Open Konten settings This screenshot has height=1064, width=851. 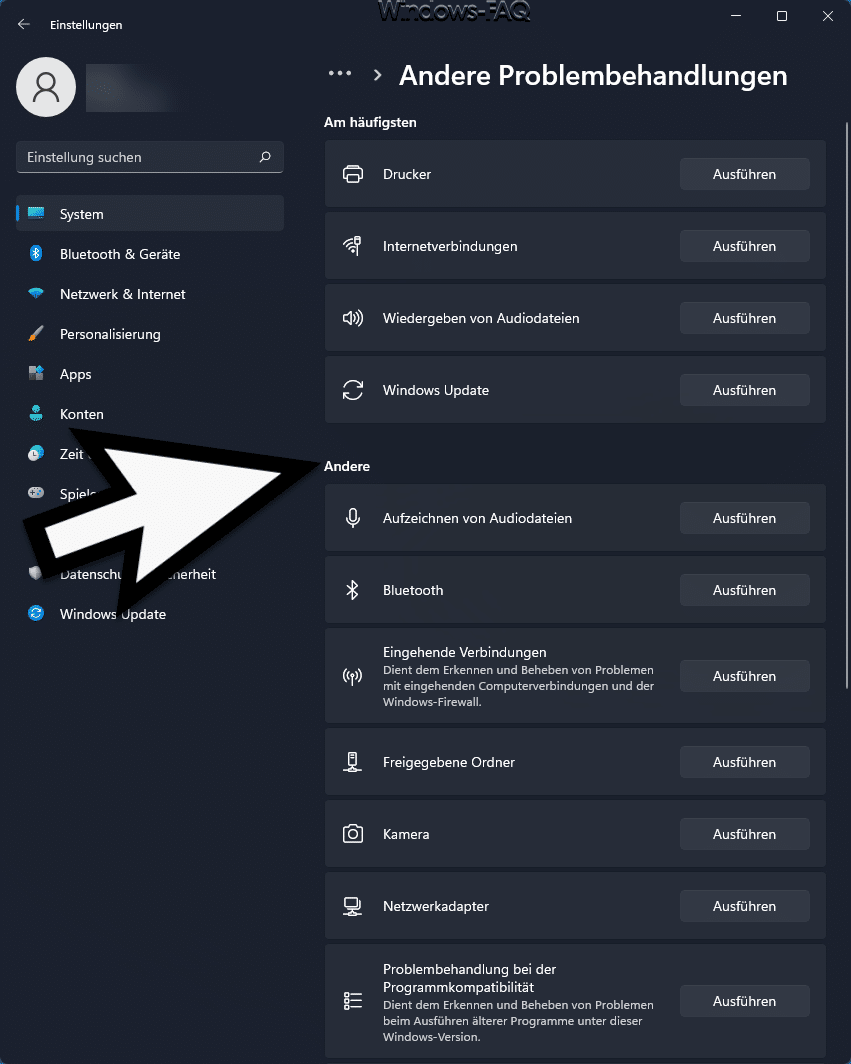click(149, 414)
